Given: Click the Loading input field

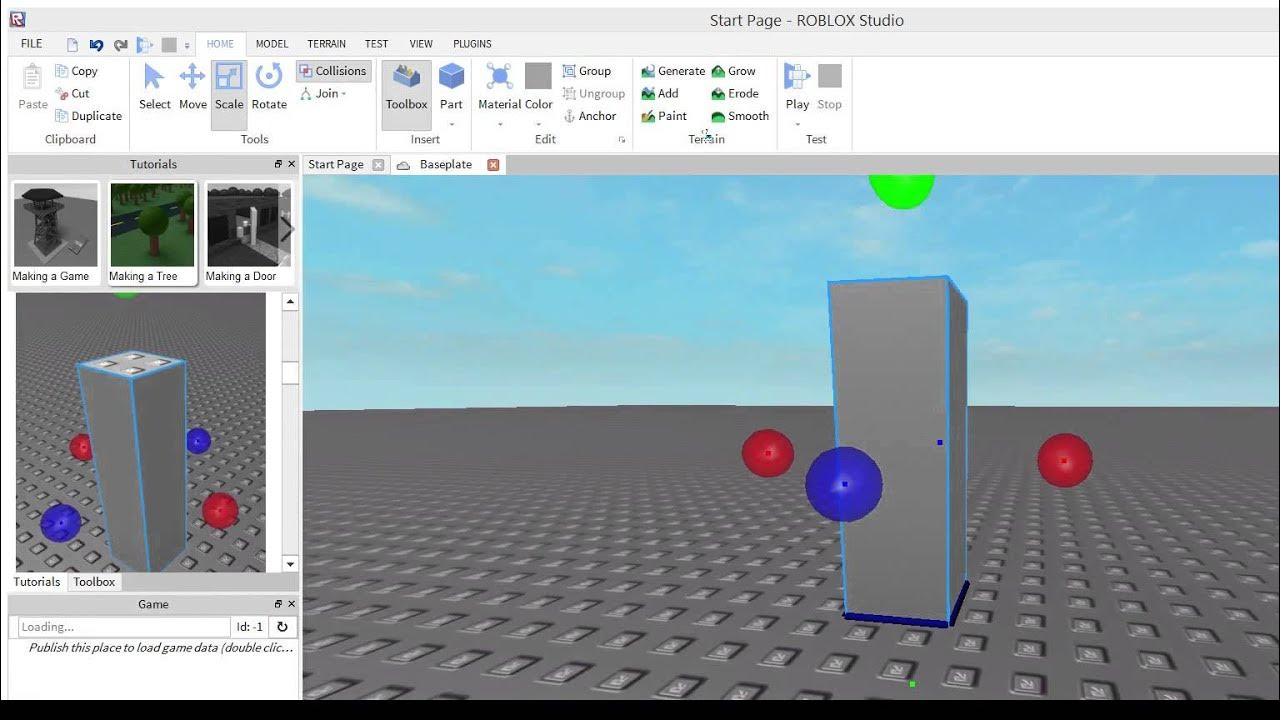Looking at the screenshot, I should (x=124, y=627).
